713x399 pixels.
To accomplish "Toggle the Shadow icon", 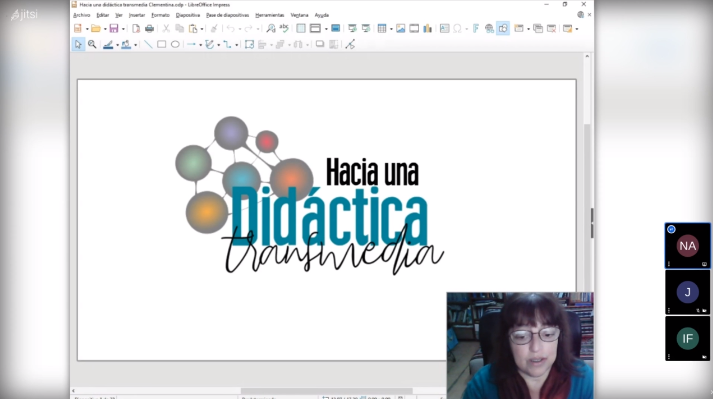I will (320, 44).
